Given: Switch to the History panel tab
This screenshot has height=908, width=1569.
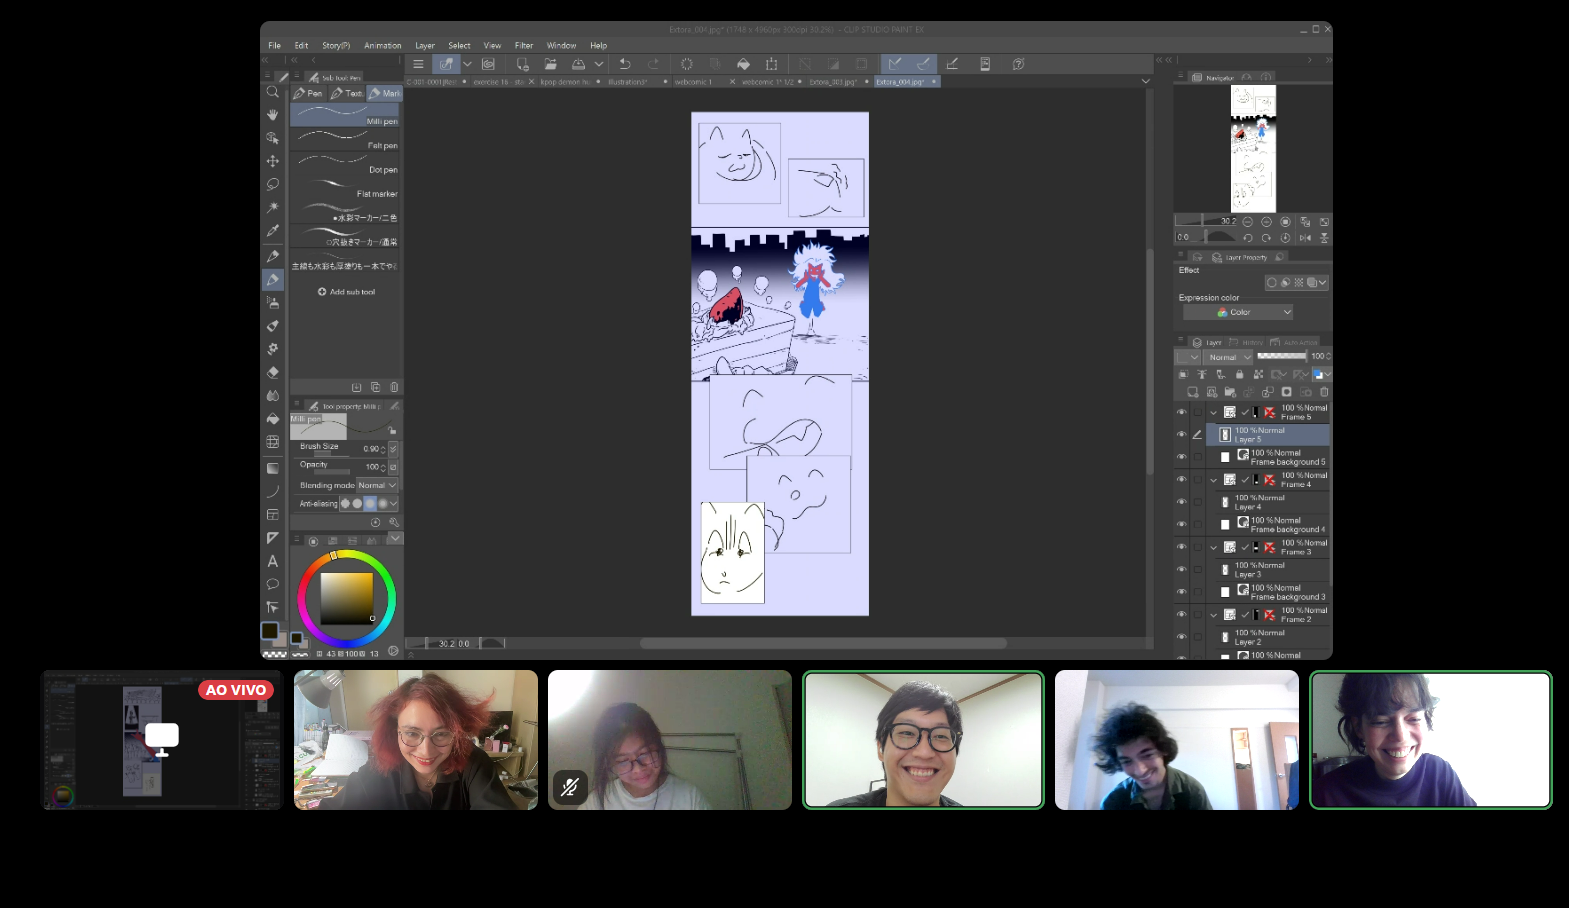Looking at the screenshot, I should (x=1247, y=342).
